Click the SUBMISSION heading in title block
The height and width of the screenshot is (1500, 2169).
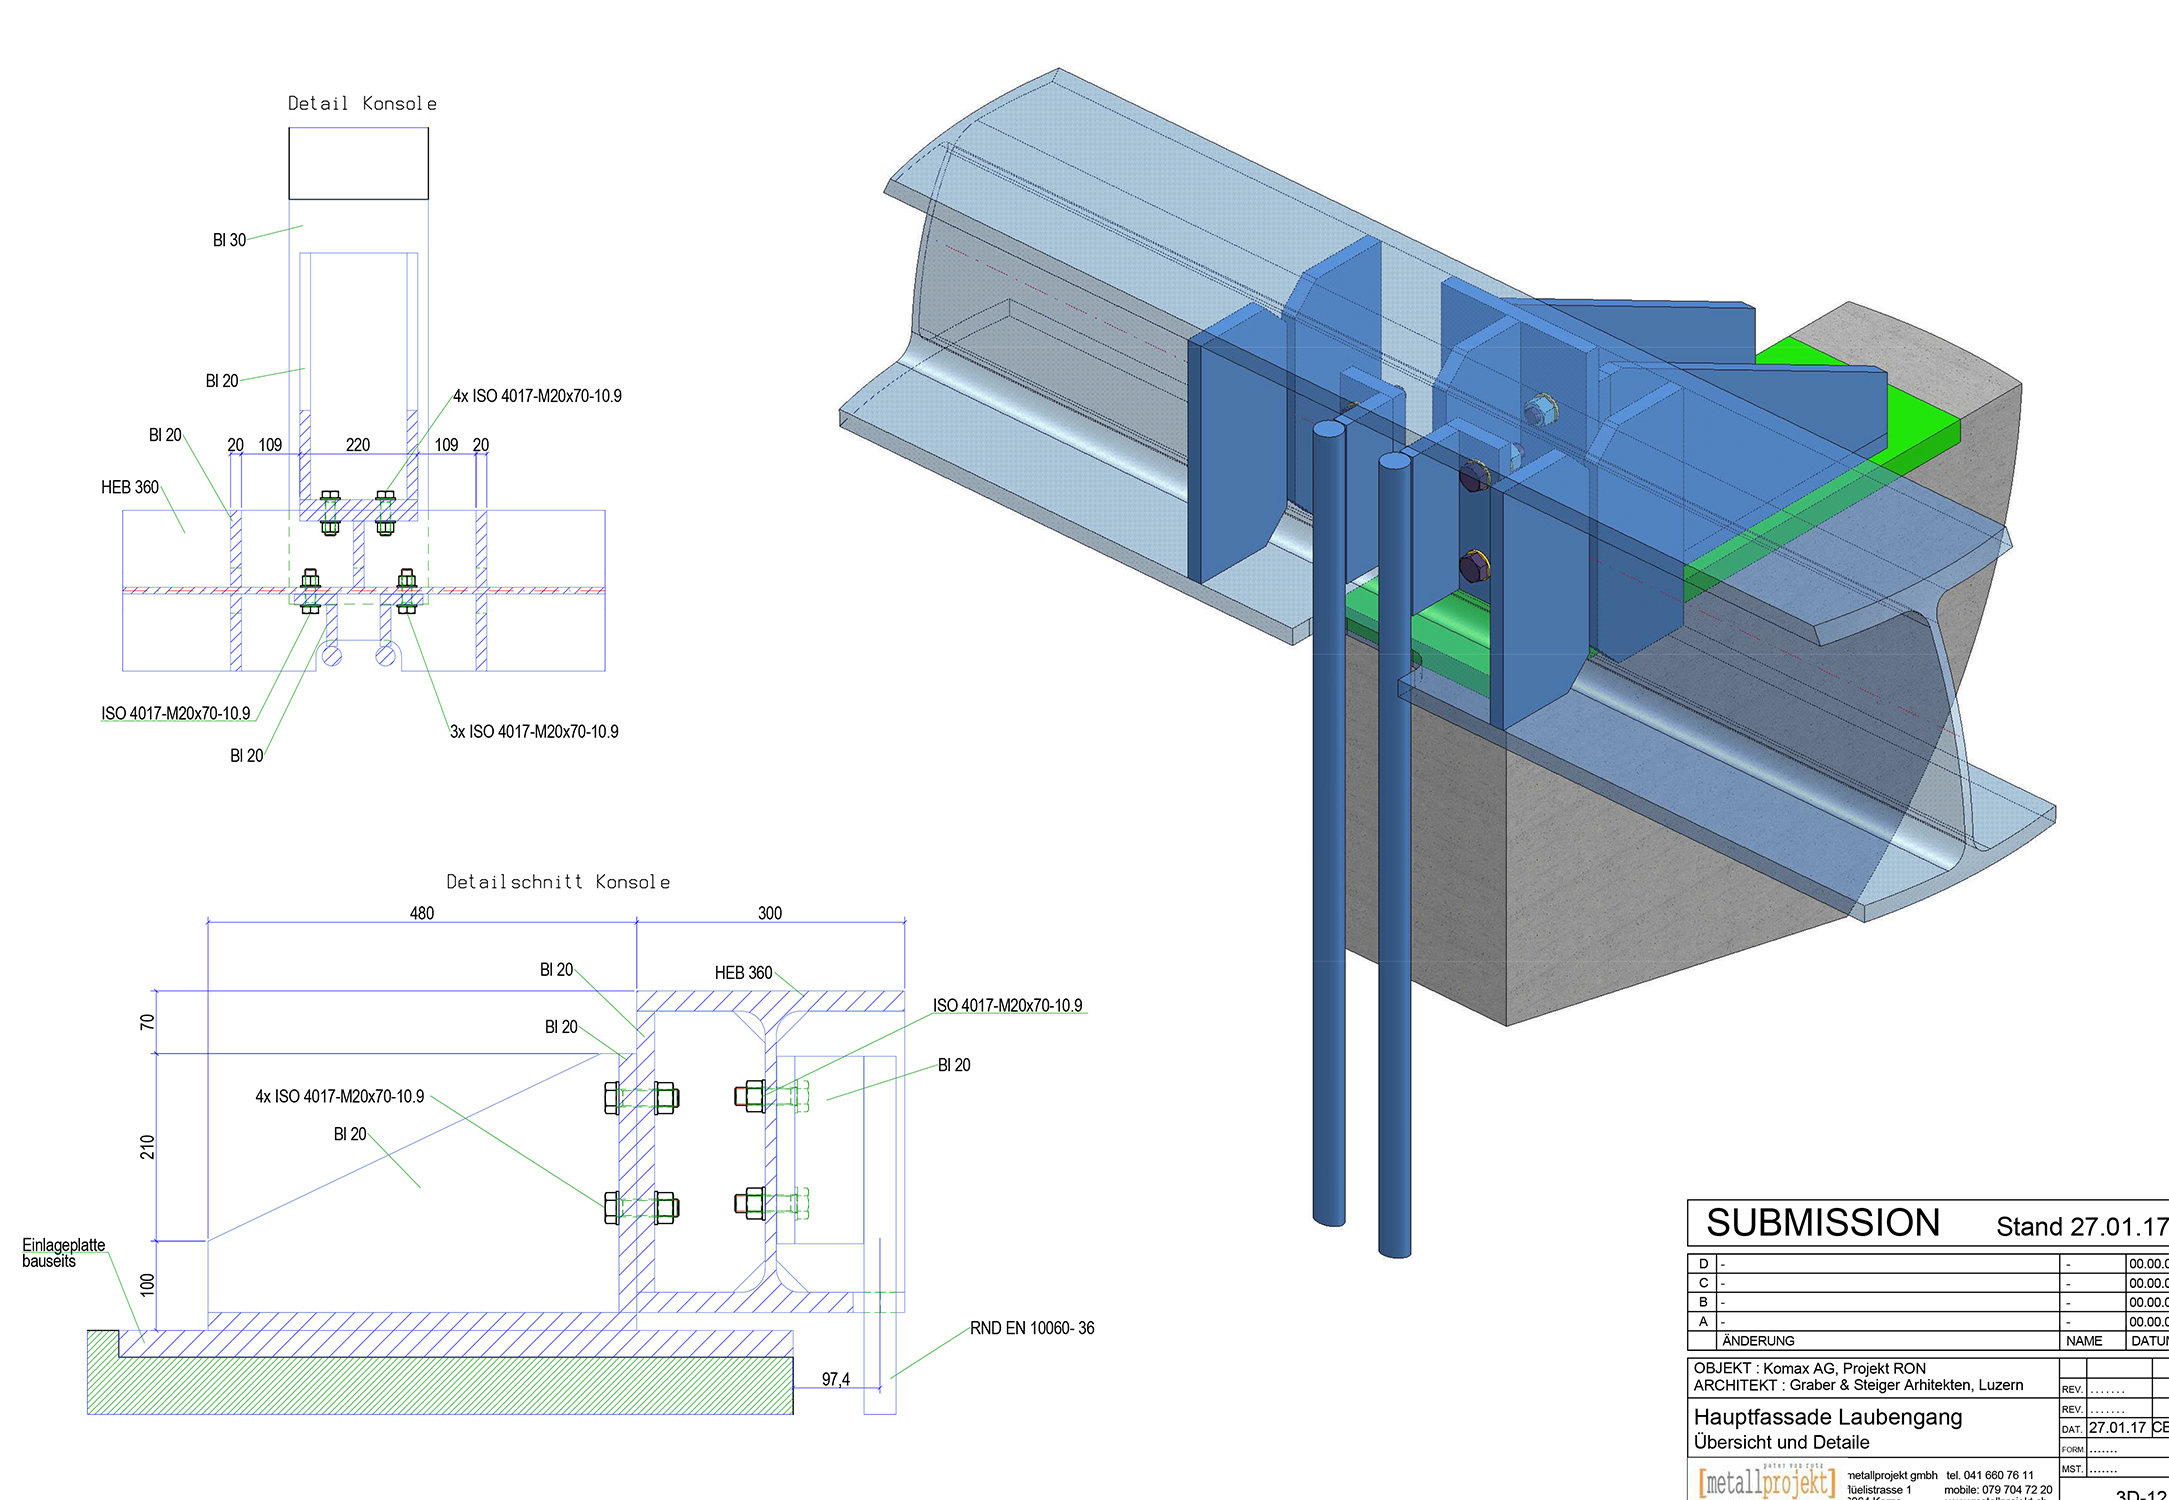pyautogui.click(x=1822, y=1223)
